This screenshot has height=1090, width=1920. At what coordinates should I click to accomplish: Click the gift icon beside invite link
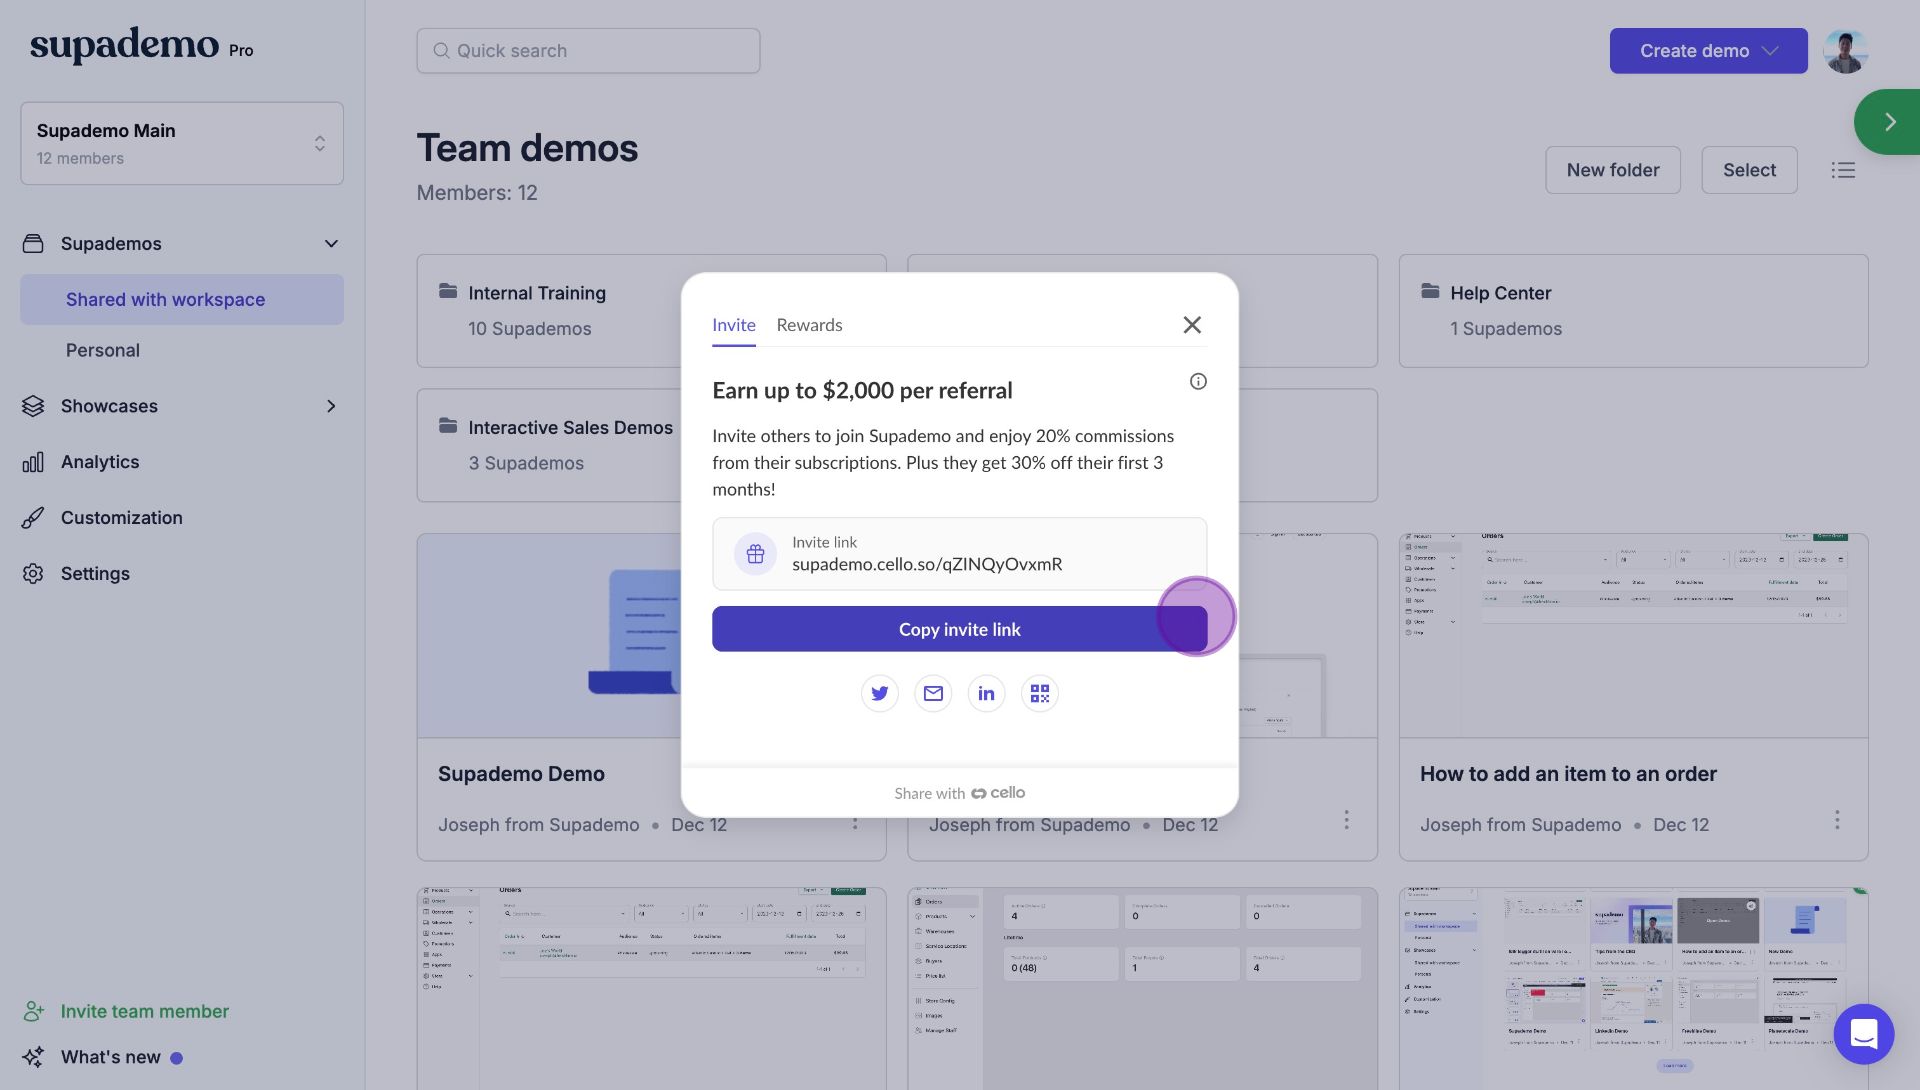(x=755, y=554)
